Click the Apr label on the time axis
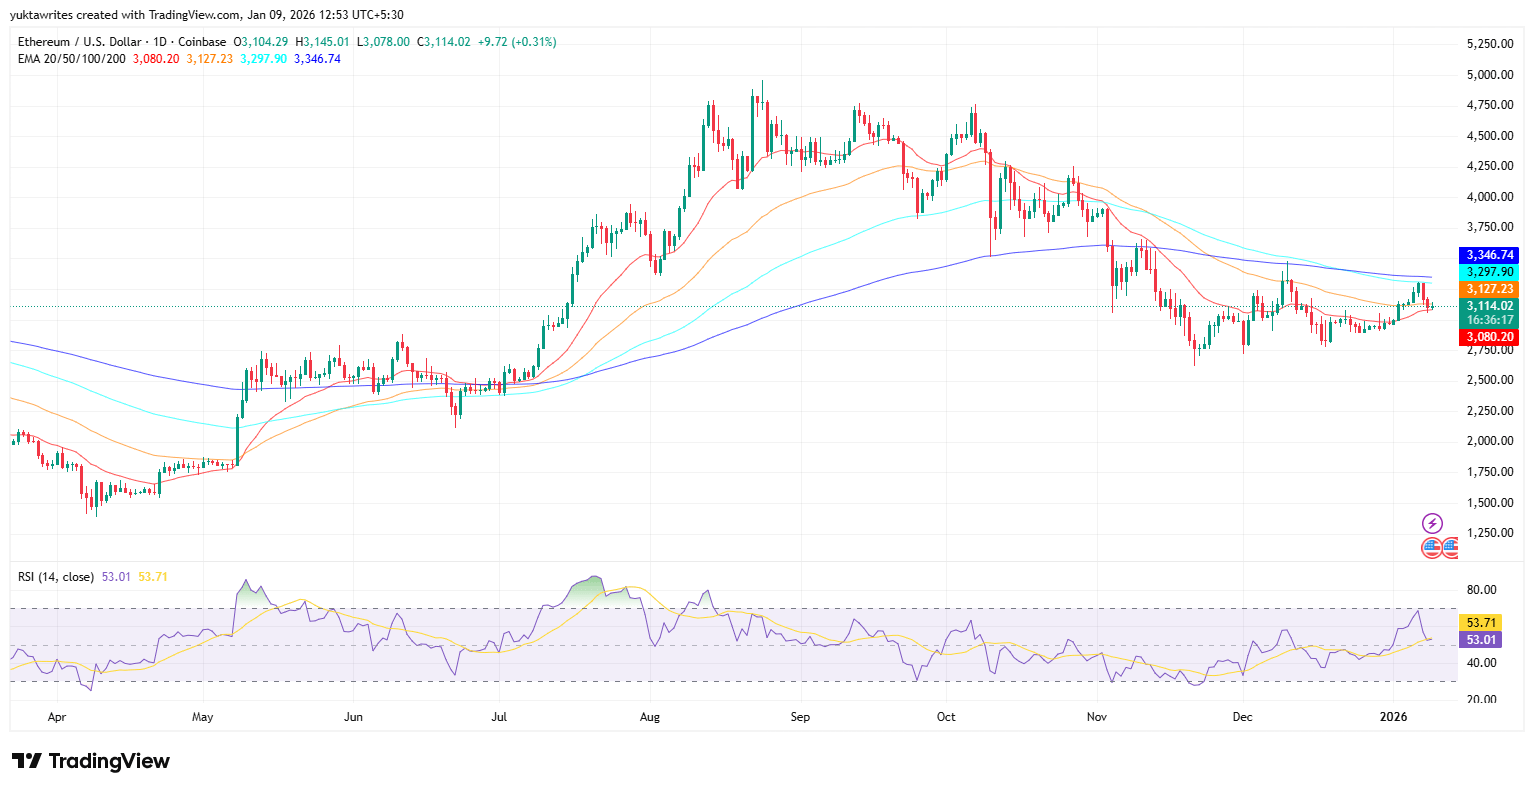 pyautogui.click(x=57, y=717)
